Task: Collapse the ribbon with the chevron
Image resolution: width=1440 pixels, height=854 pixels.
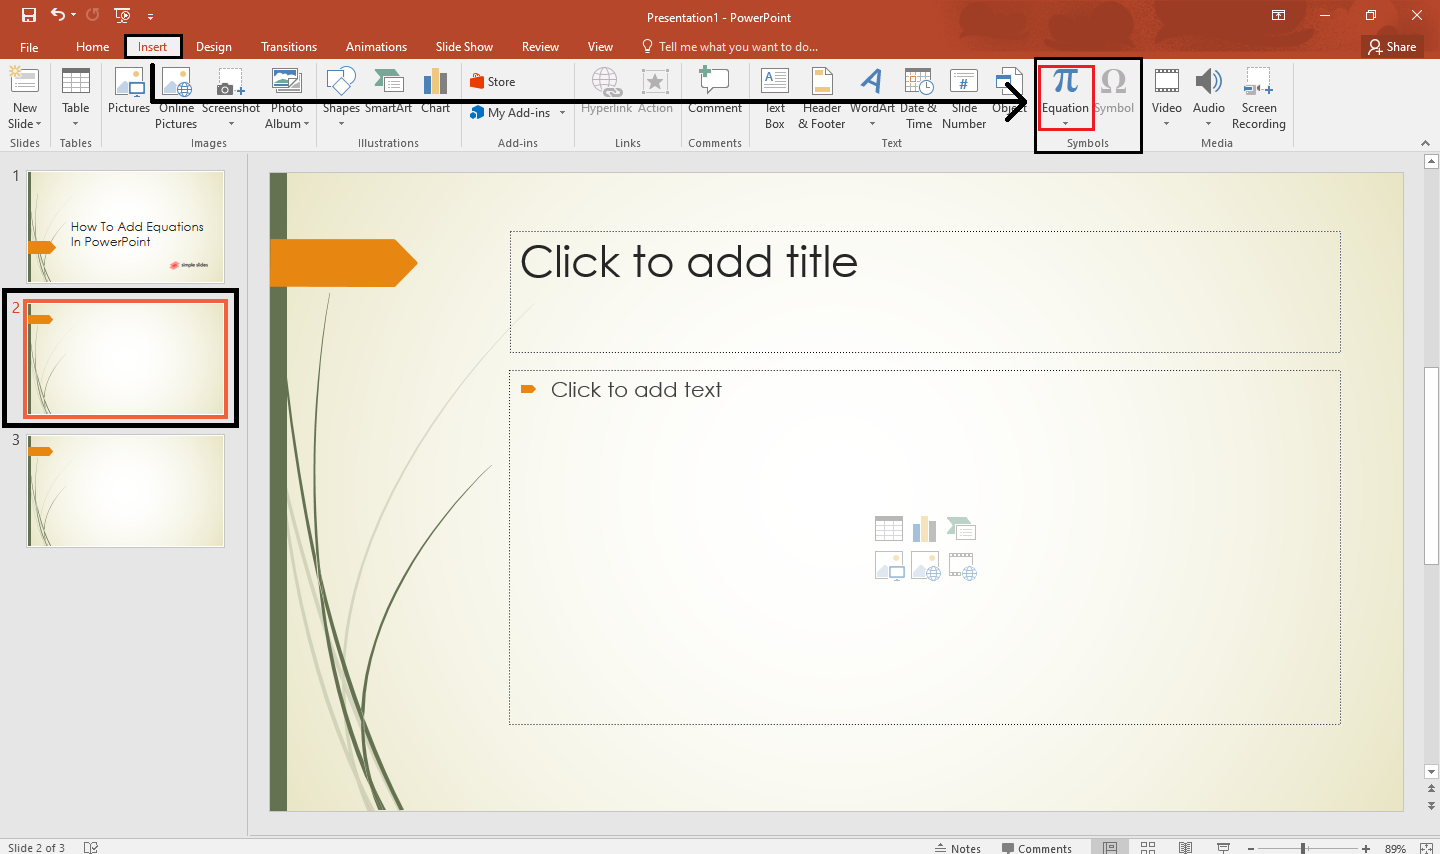Action: tap(1425, 143)
